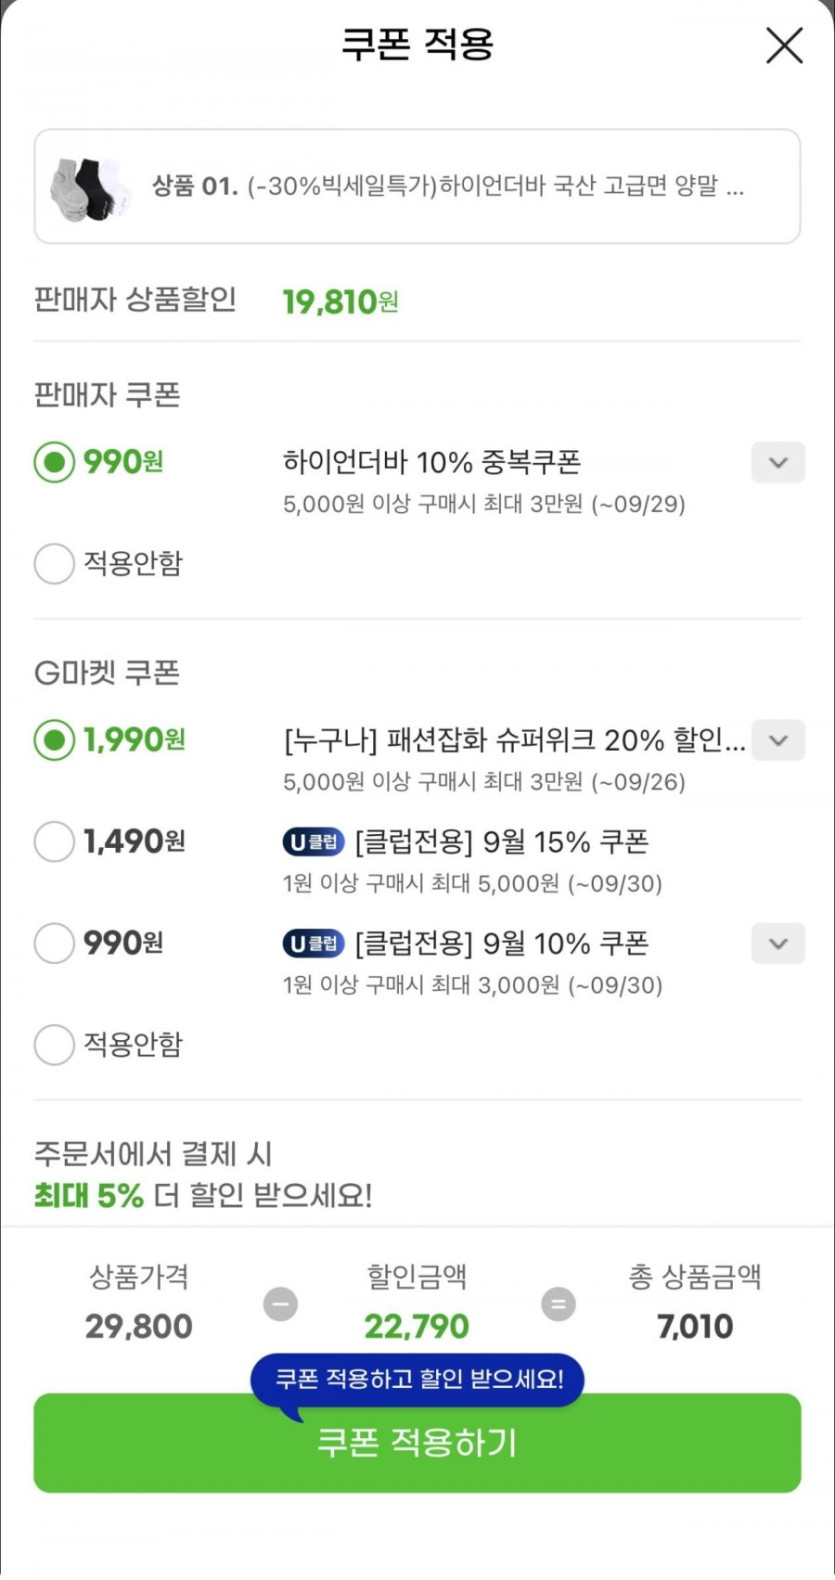Screen dimensions: 835x1580
Task: Expand the 하이언더바 10% 중복쿠폰 dropdown
Action: (x=778, y=463)
